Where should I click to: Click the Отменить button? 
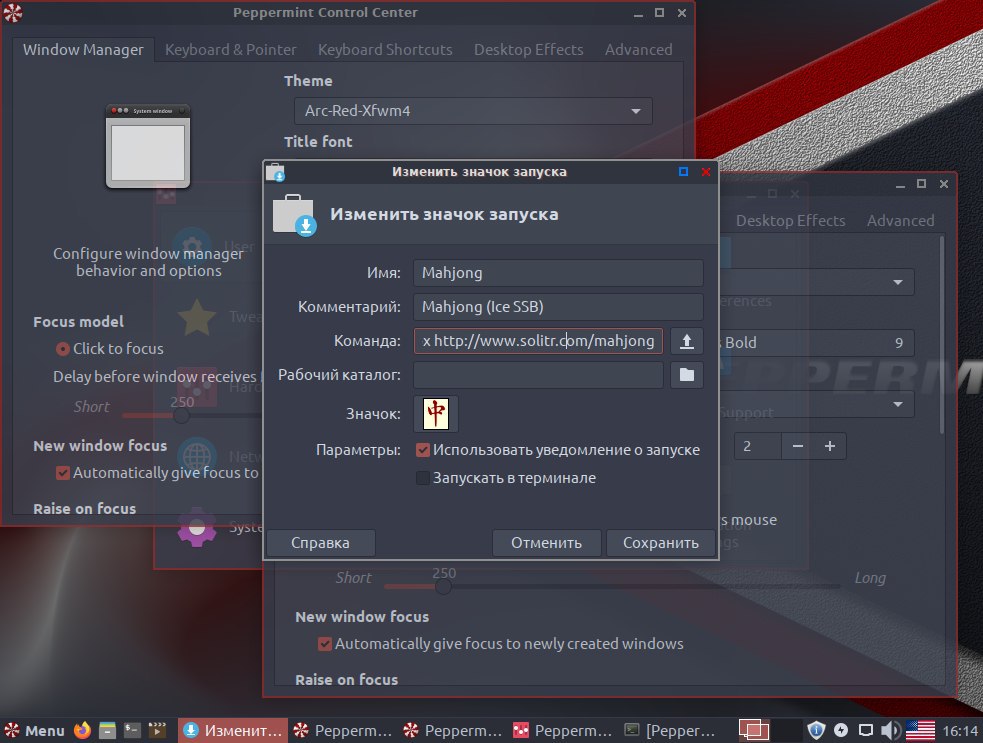[546, 542]
